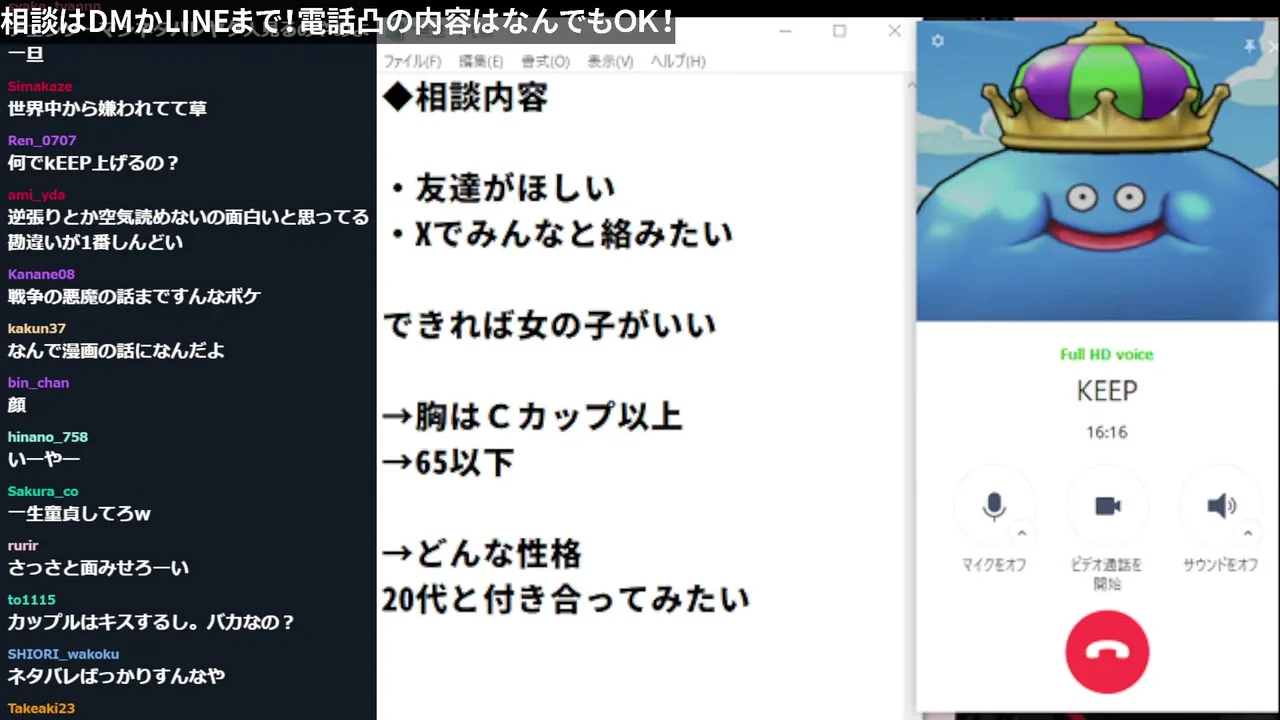Click the line ・Xでみんなと絡みたい

pyautogui.click(x=561, y=234)
